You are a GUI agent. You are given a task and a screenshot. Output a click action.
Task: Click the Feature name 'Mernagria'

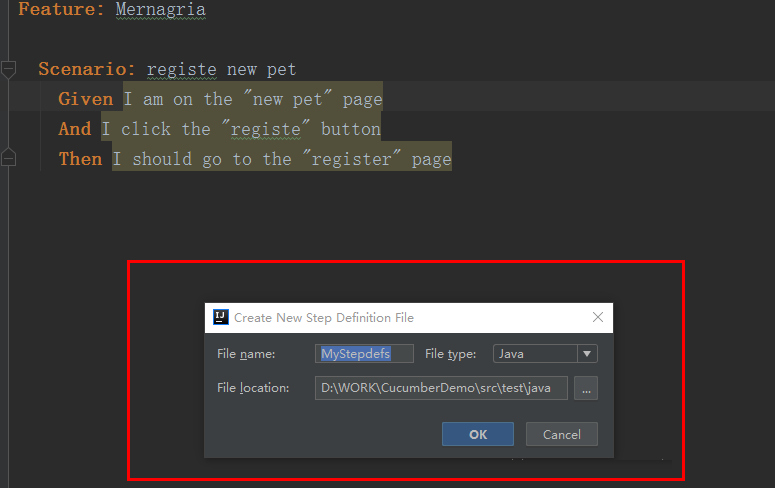pos(161,9)
